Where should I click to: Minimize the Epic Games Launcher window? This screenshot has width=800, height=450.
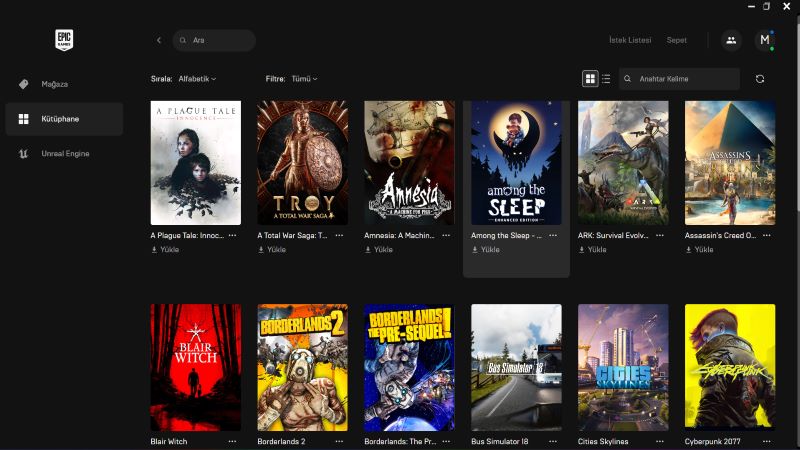751,6
